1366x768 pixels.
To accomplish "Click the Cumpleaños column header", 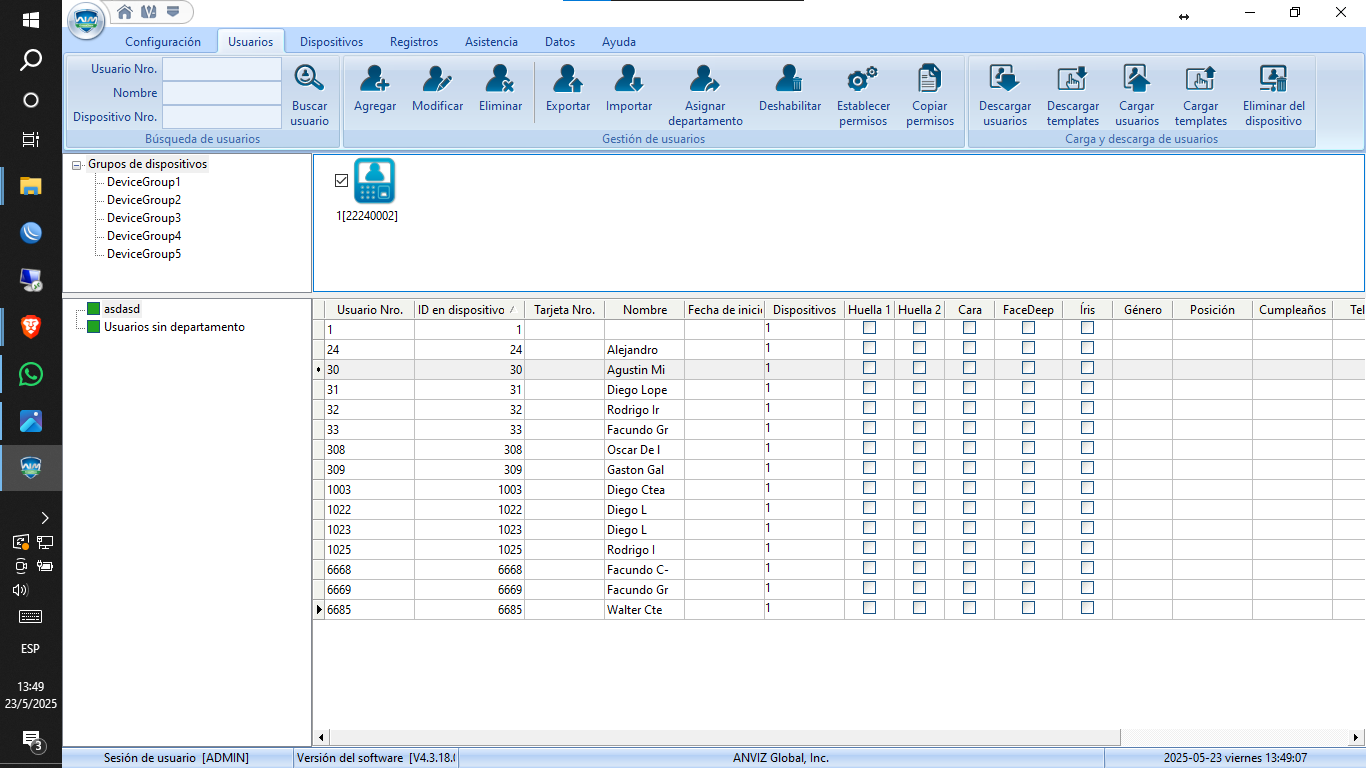I will [1293, 310].
